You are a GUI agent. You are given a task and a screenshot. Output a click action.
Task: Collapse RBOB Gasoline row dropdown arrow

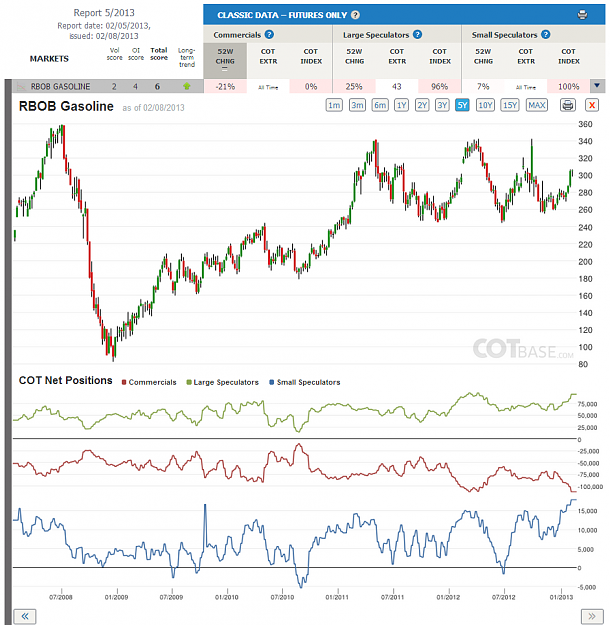pyautogui.click(x=597, y=86)
